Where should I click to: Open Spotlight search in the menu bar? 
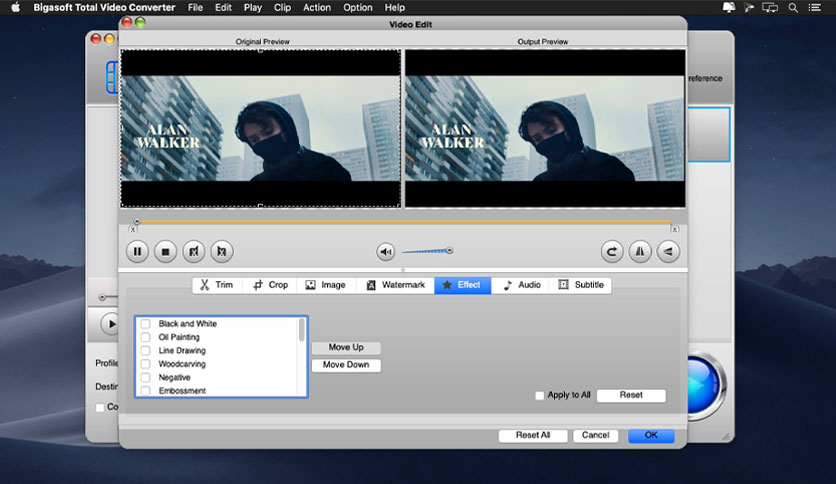pyautogui.click(x=793, y=7)
